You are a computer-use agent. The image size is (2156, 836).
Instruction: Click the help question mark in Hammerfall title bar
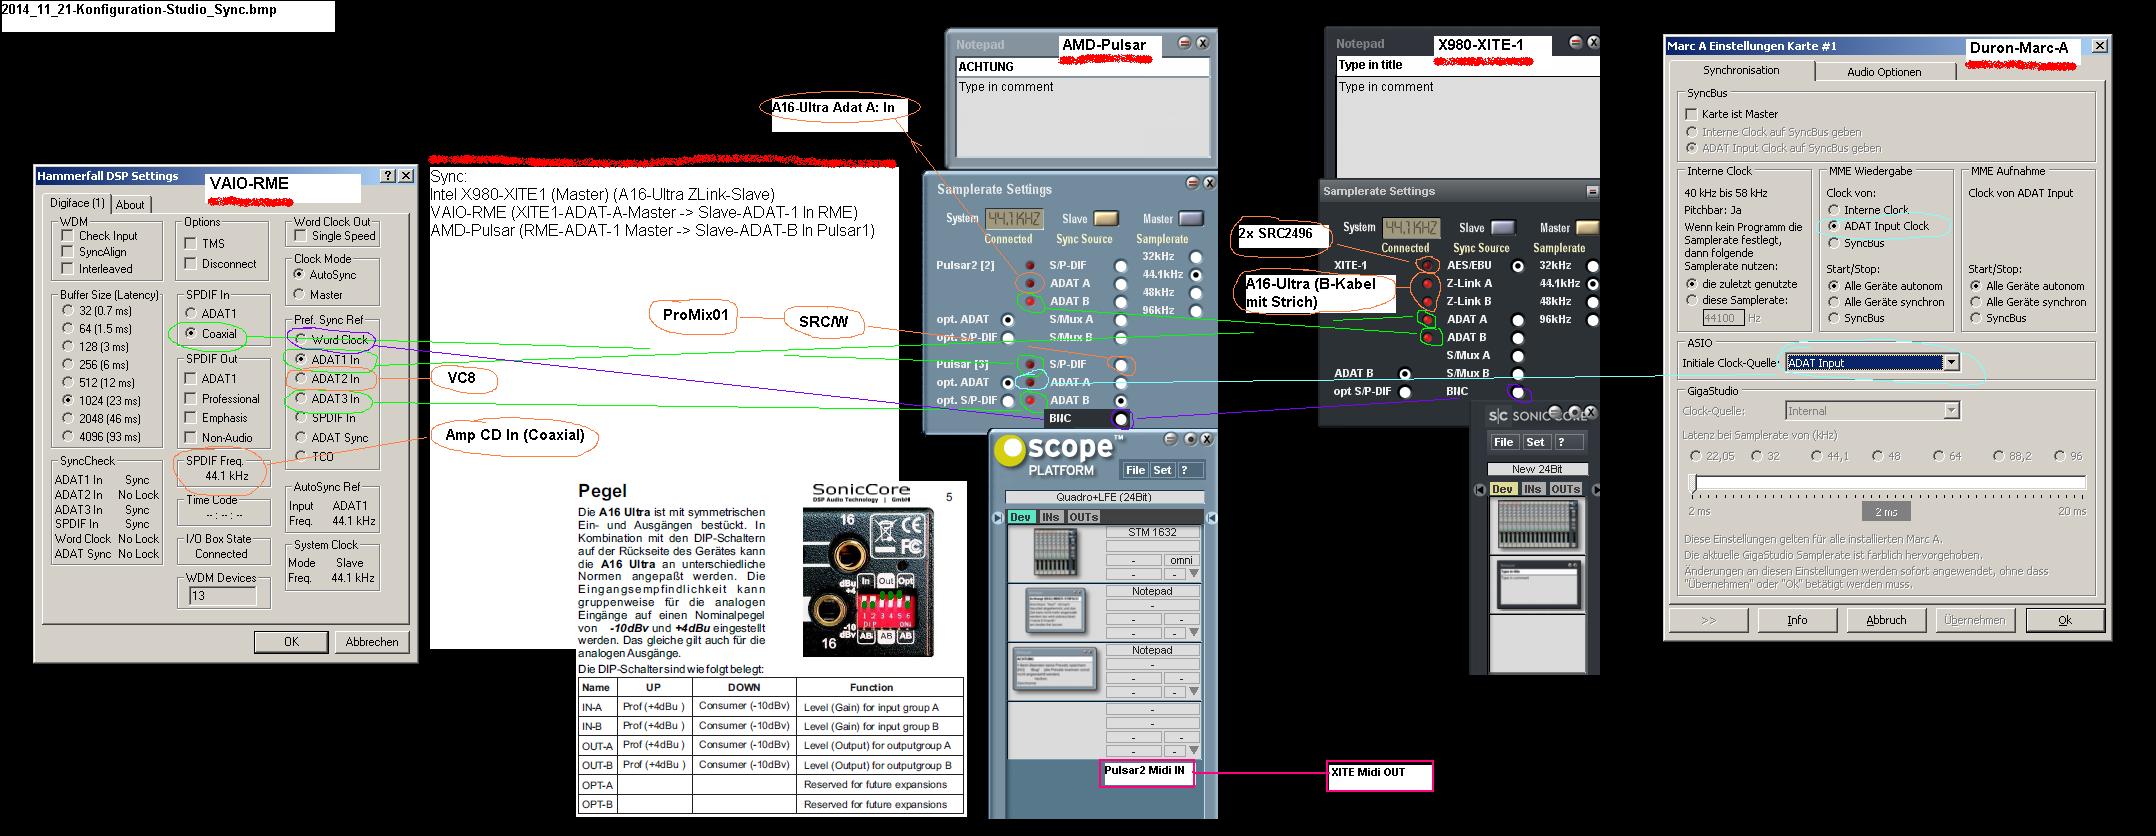pos(388,176)
